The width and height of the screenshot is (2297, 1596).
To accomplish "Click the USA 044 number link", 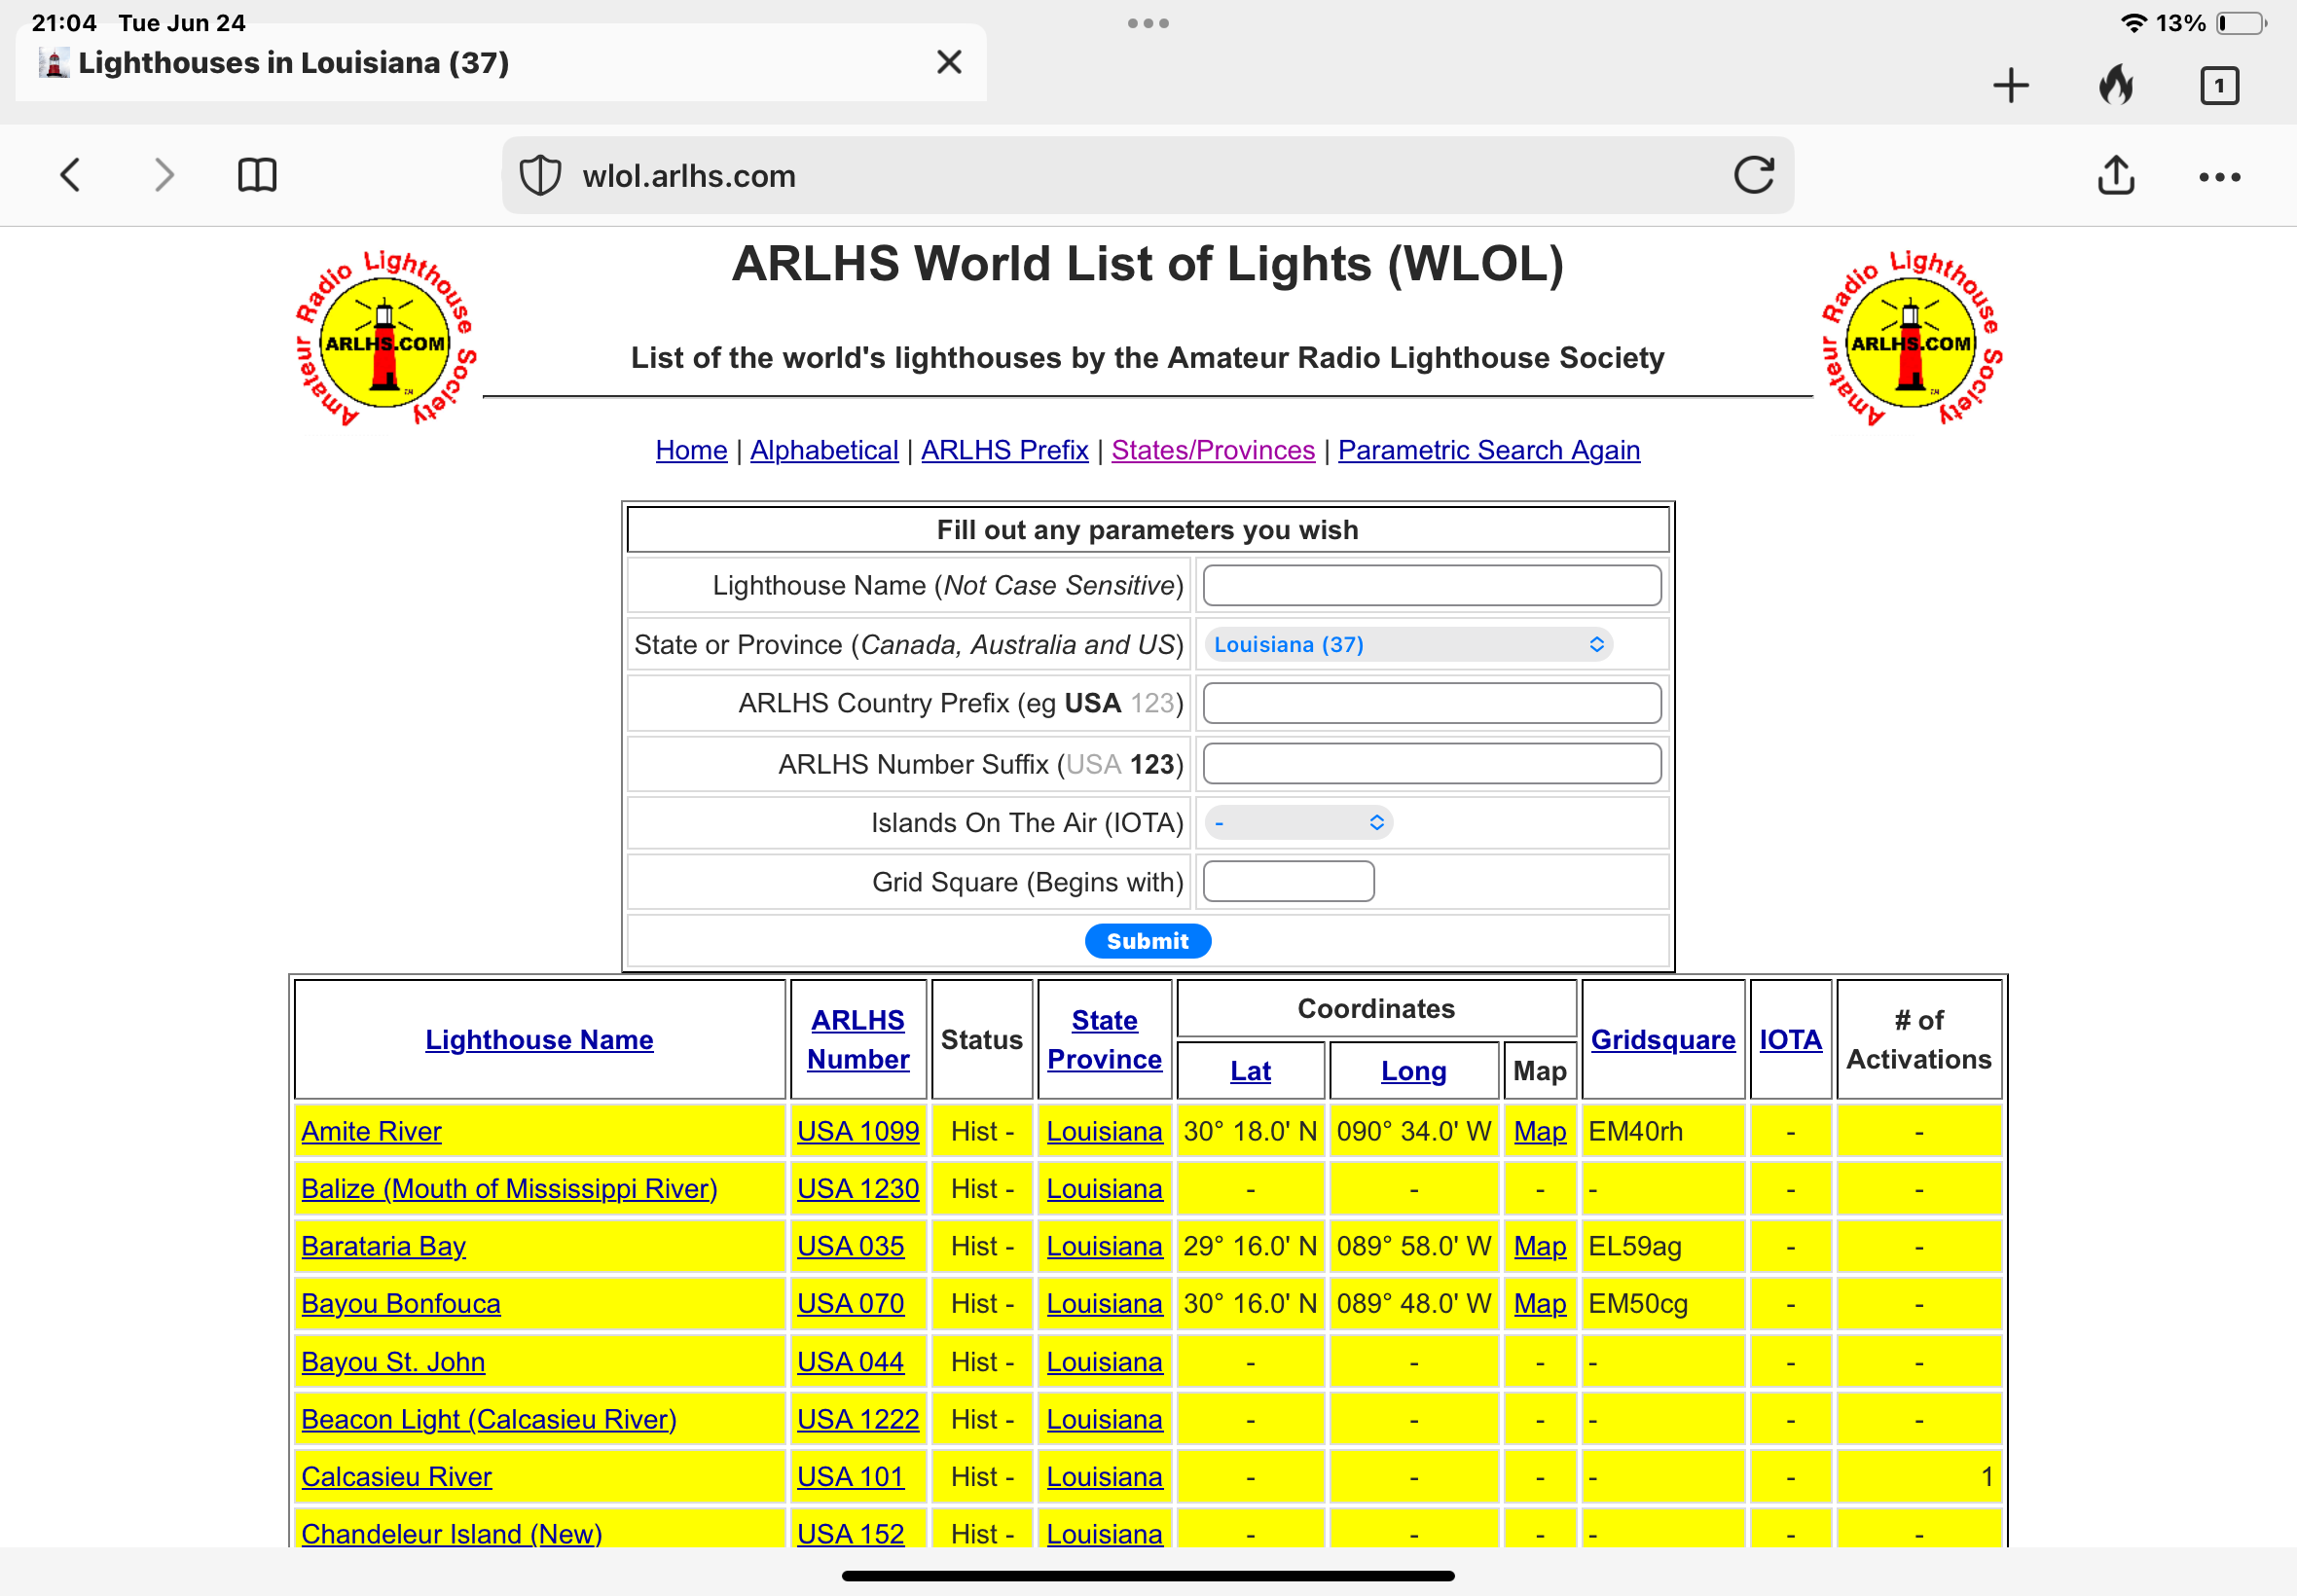I will [851, 1362].
